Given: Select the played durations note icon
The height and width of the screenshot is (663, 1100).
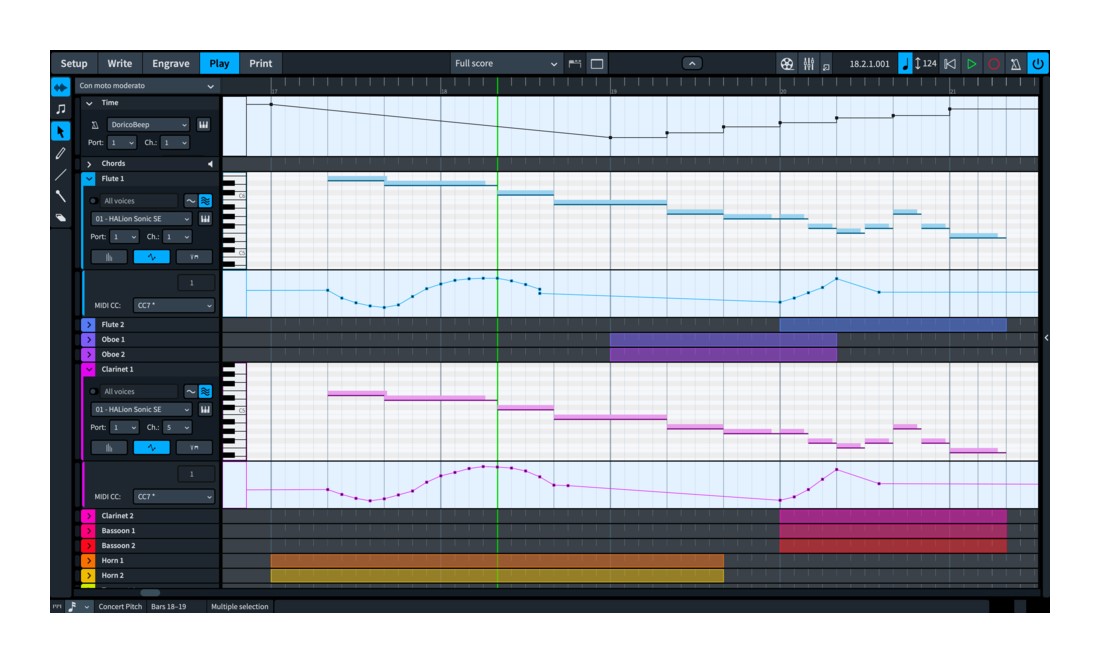Looking at the screenshot, I should (61, 109).
